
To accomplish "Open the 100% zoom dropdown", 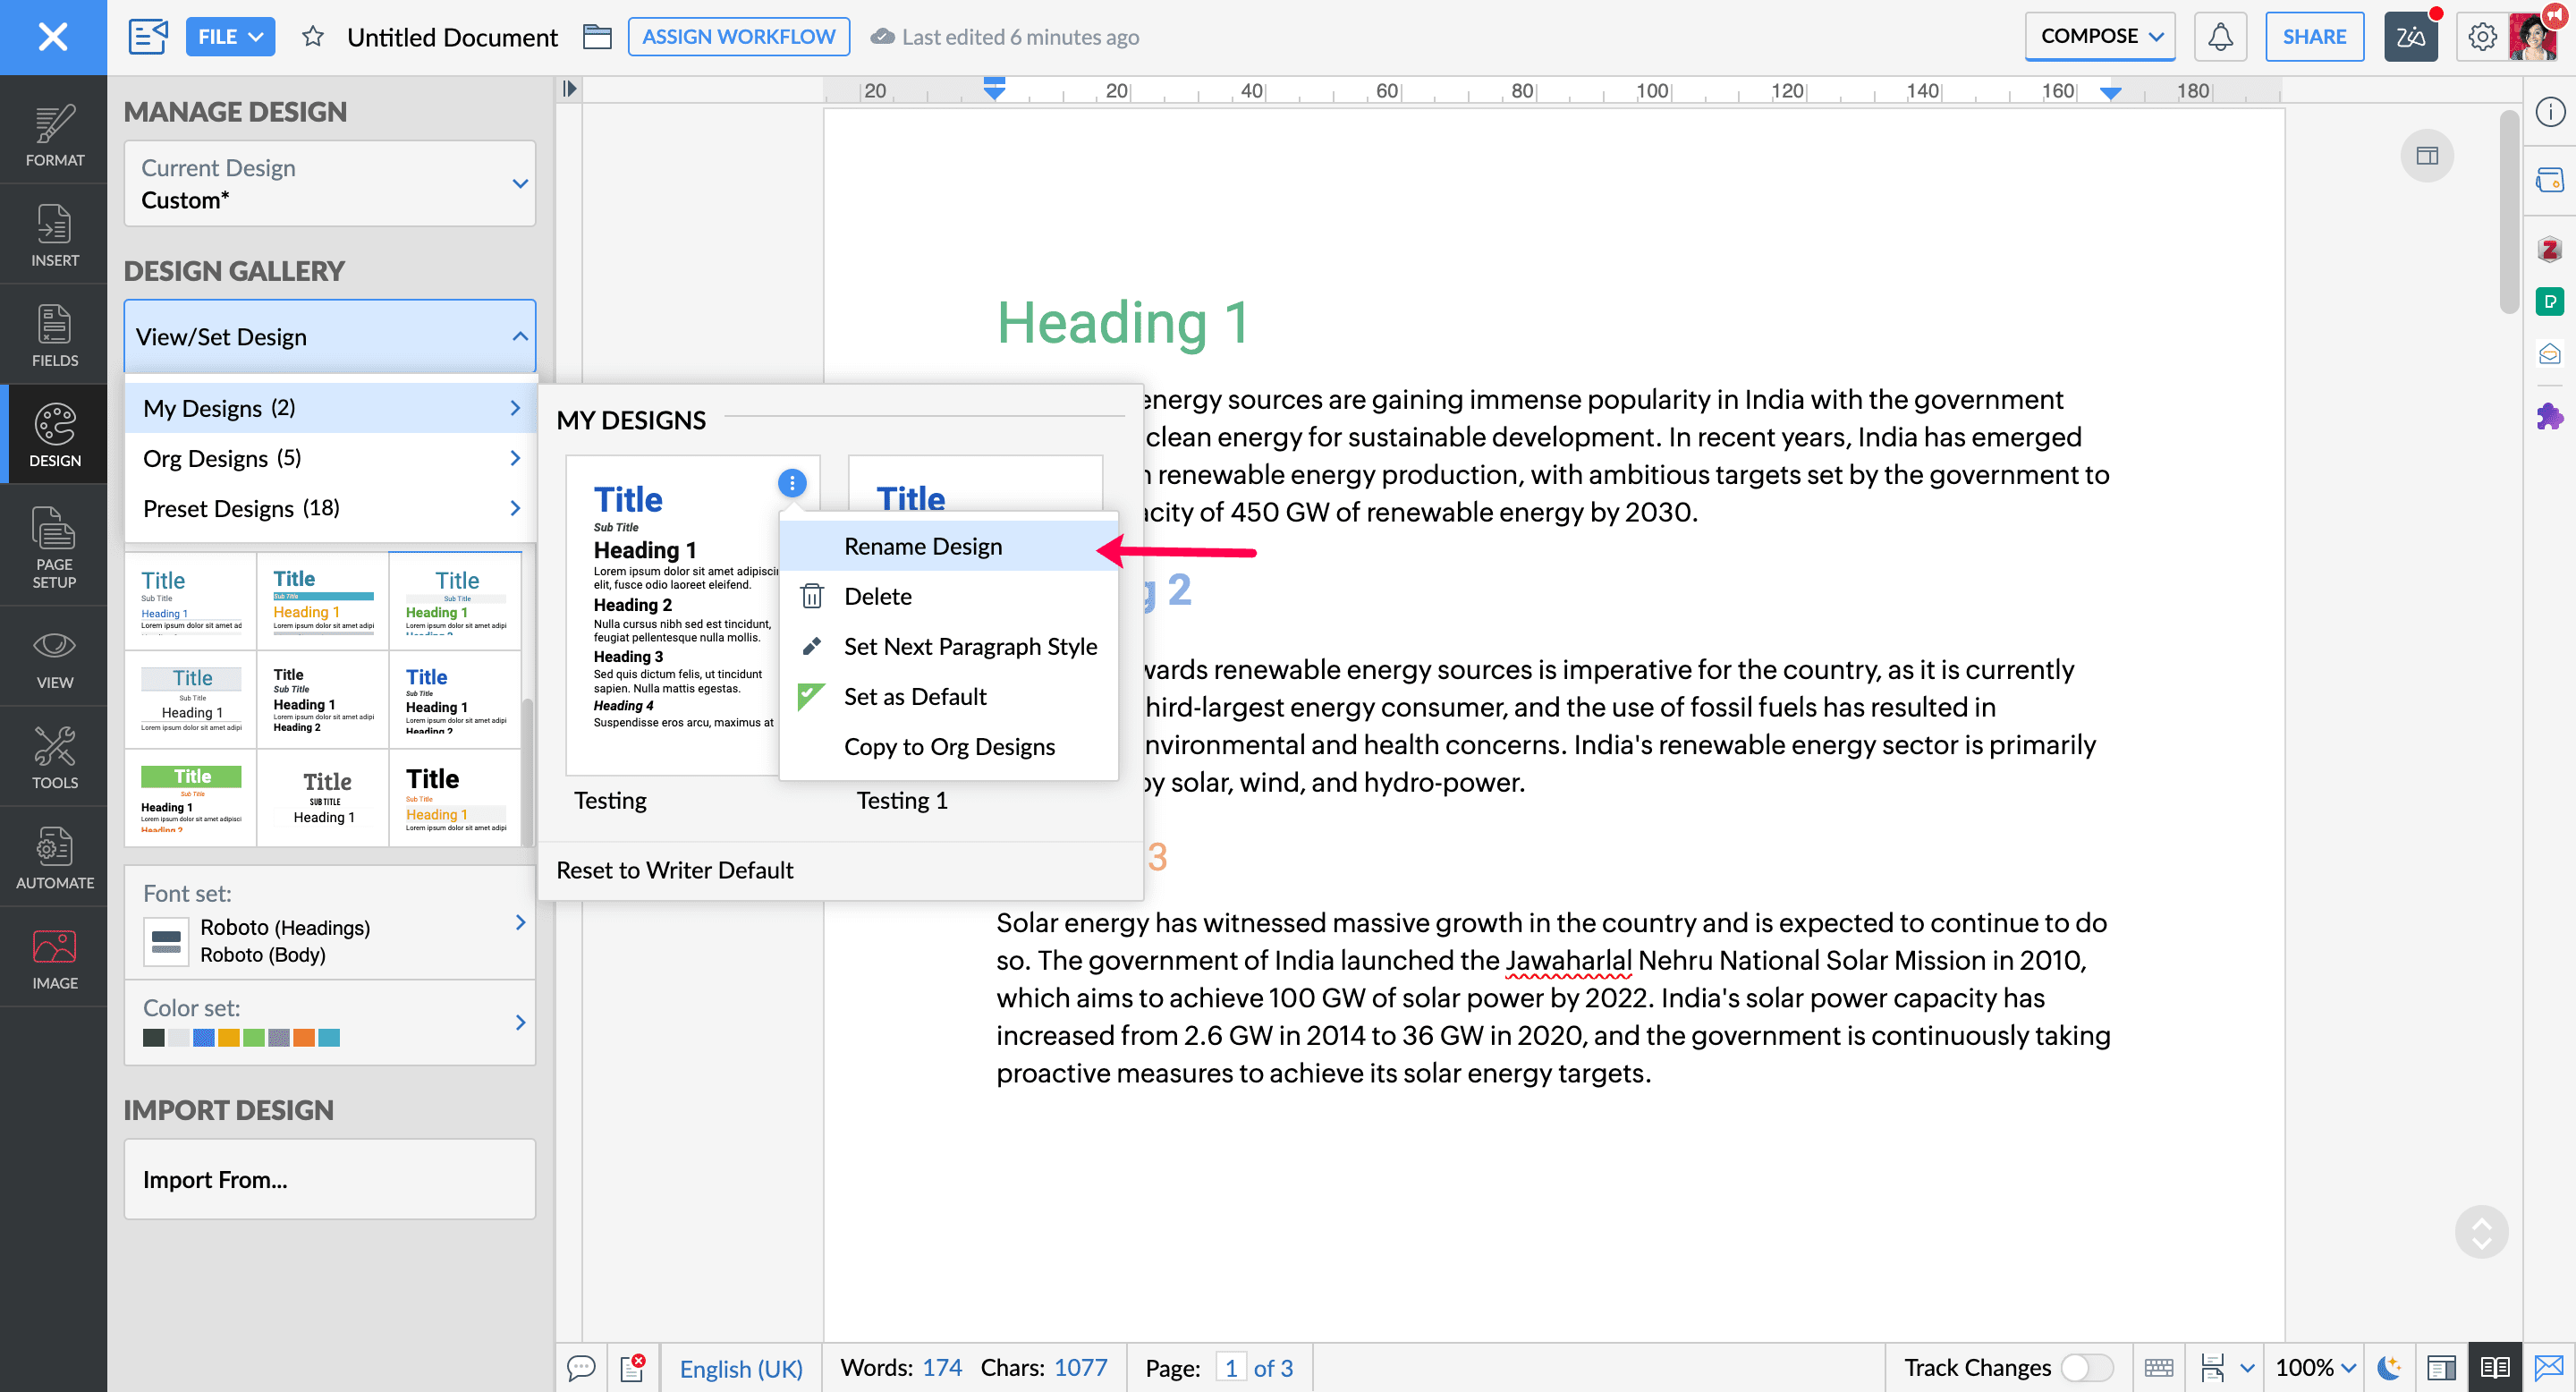I will pos(2315,1367).
